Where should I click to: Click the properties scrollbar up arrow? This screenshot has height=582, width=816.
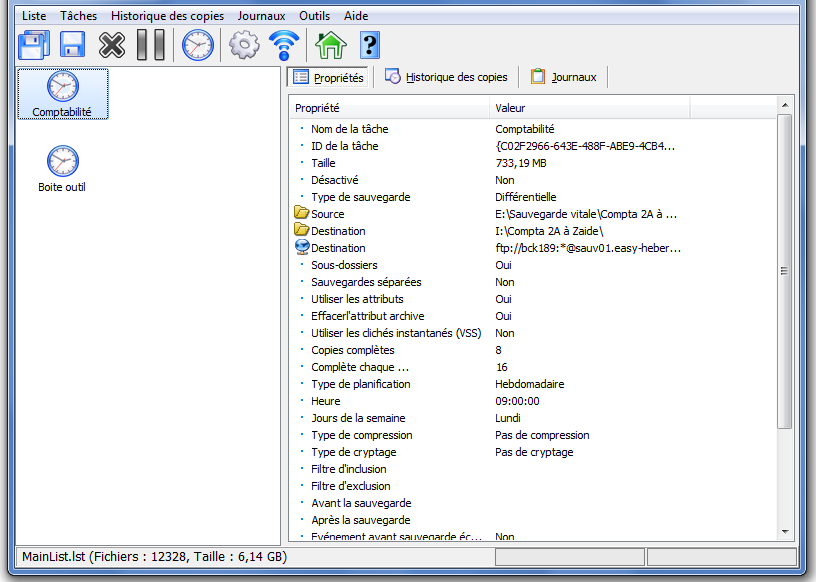(785, 105)
